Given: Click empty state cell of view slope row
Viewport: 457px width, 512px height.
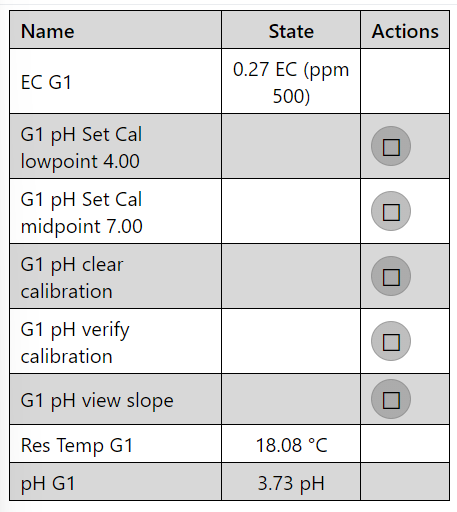Looking at the screenshot, I should (x=291, y=399).
